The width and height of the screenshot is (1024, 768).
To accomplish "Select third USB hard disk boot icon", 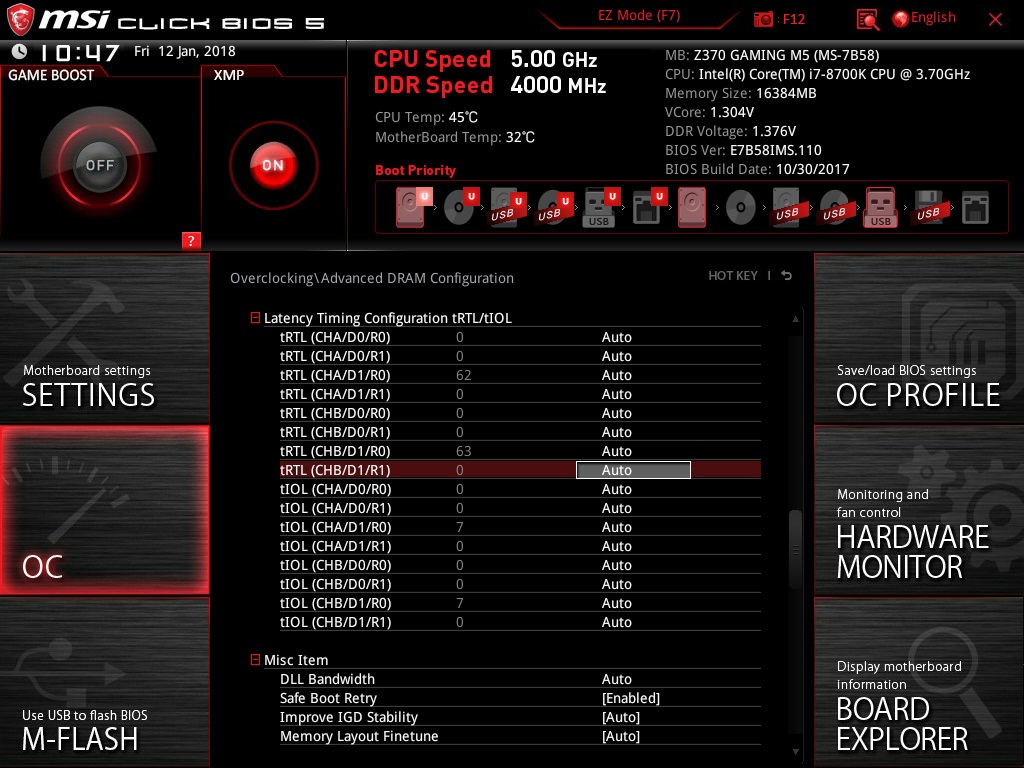I will [507, 207].
